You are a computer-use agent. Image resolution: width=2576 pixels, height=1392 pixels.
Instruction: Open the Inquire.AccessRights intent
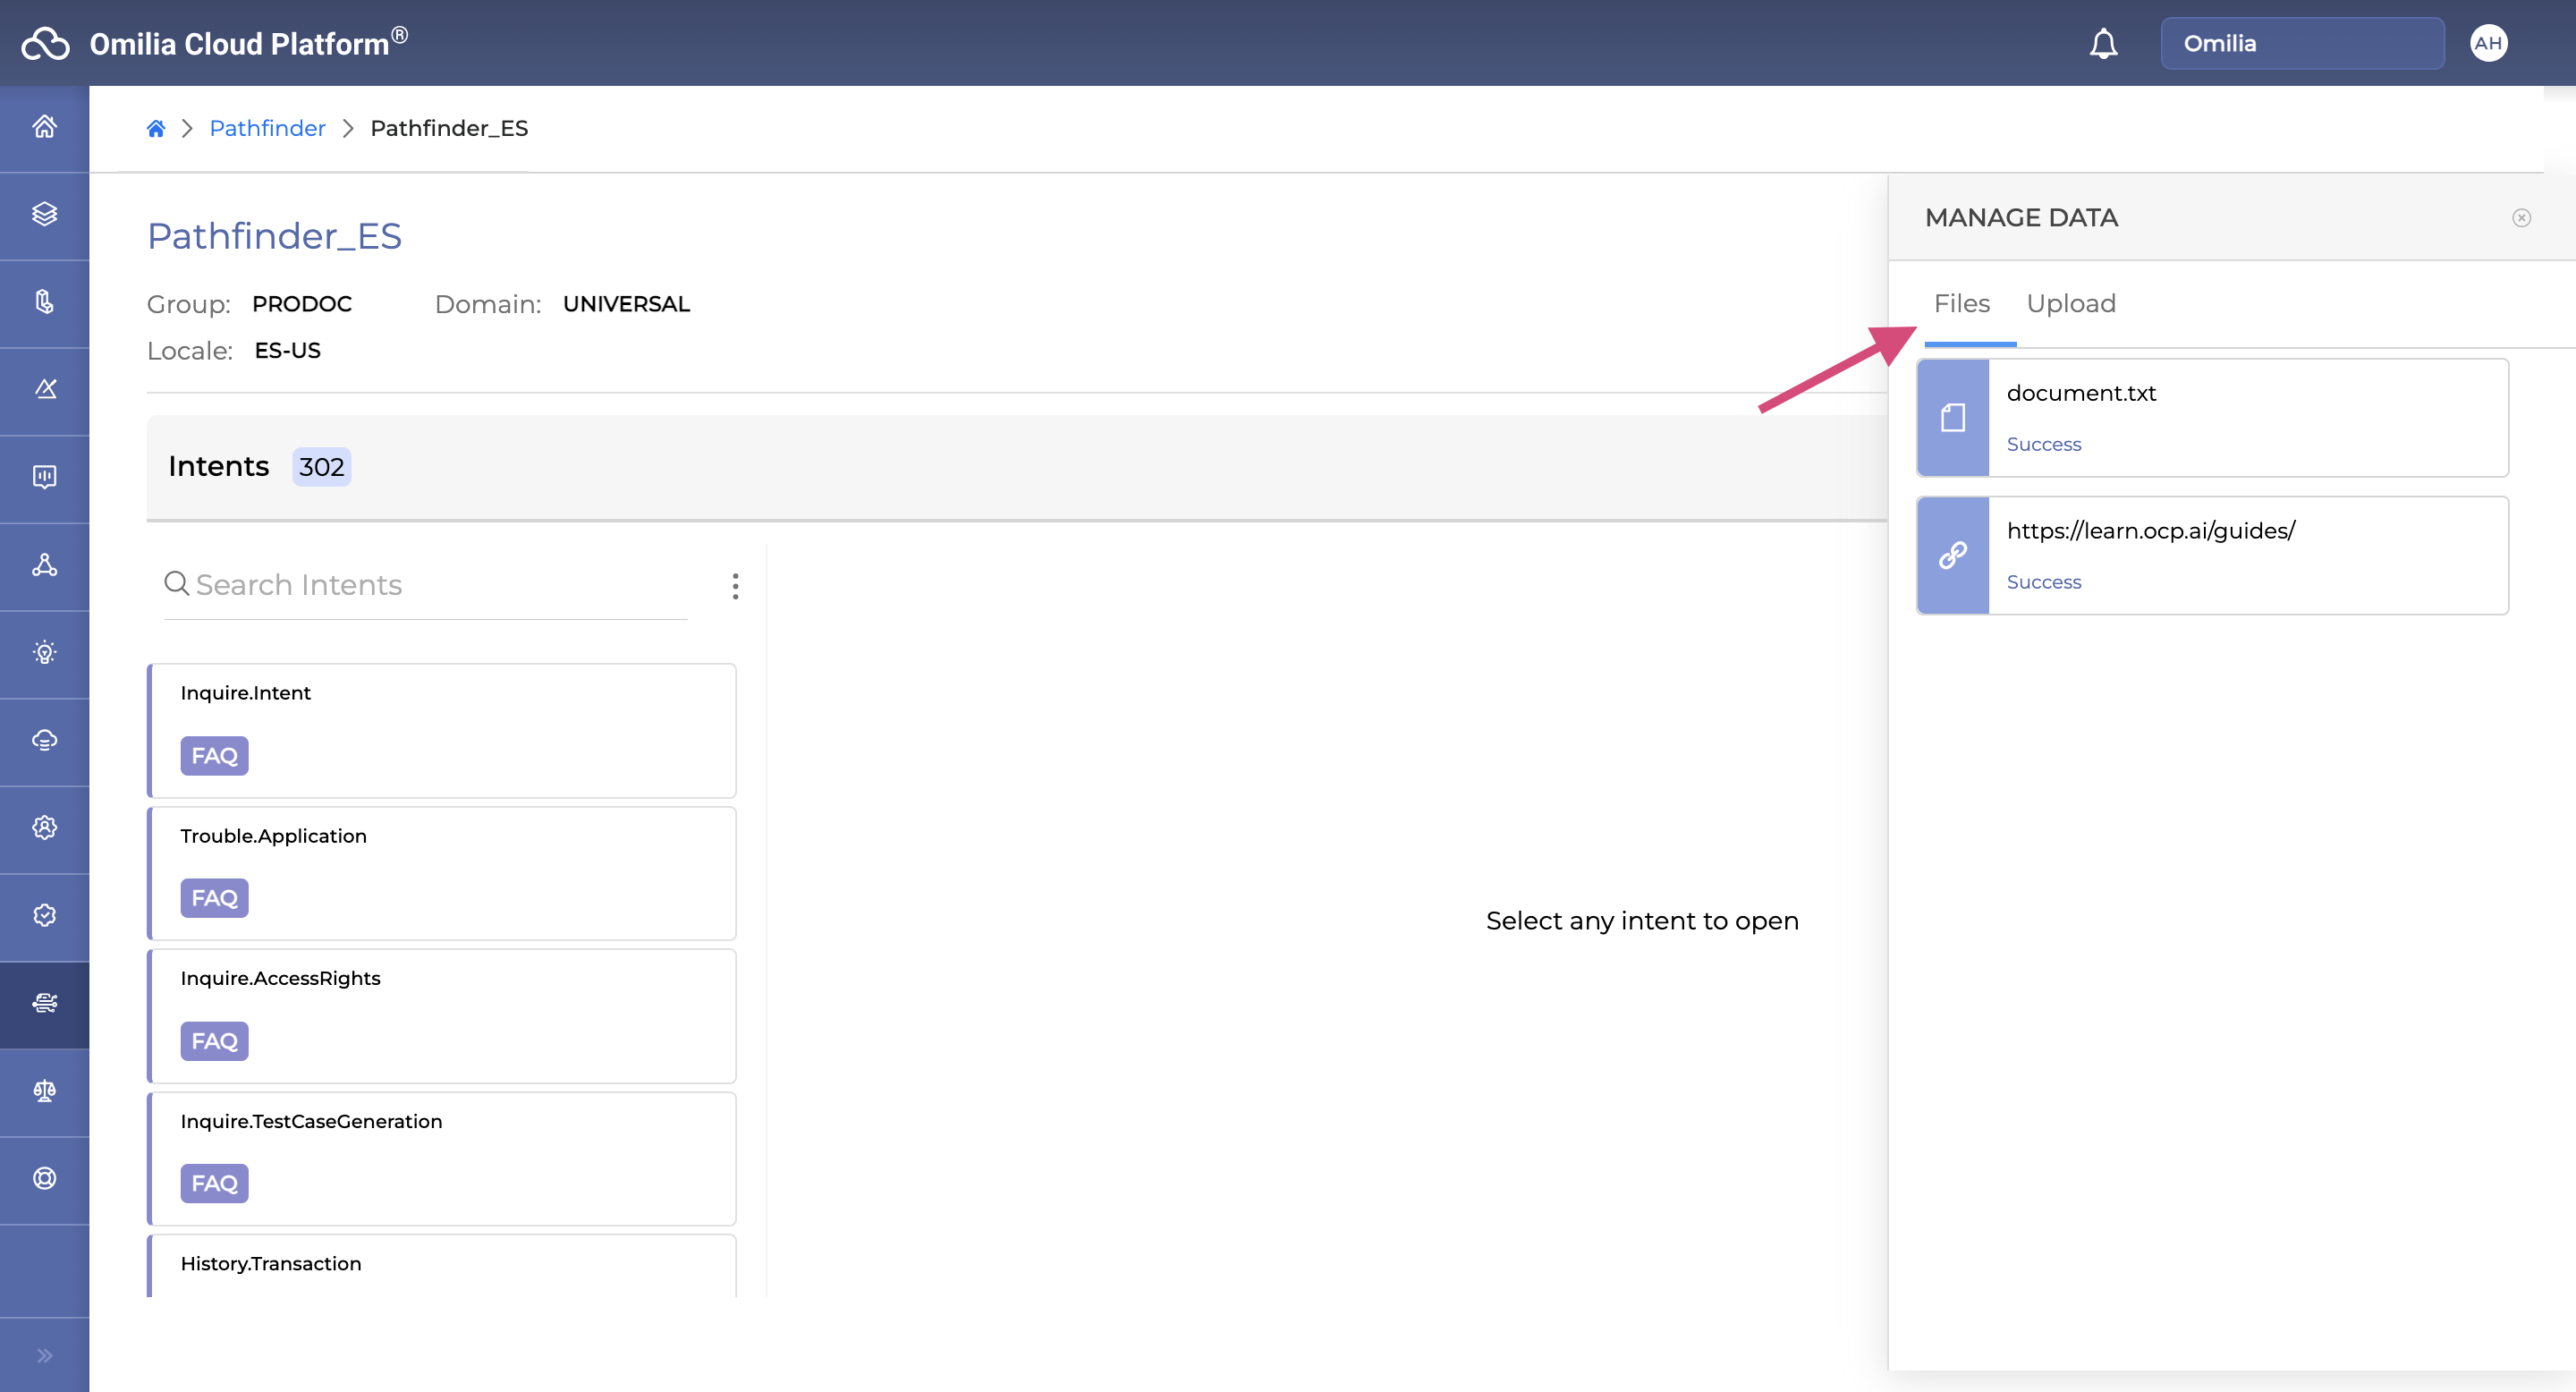[x=442, y=1015]
